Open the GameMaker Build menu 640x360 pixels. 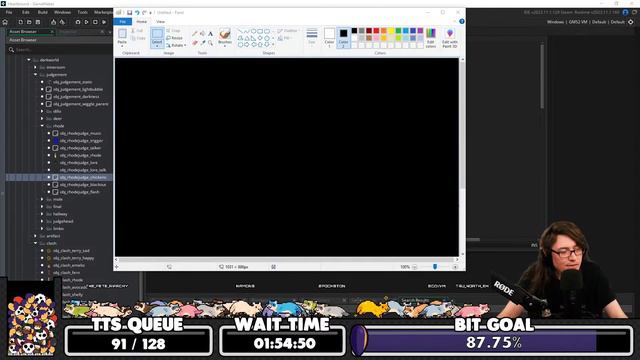tap(42, 12)
